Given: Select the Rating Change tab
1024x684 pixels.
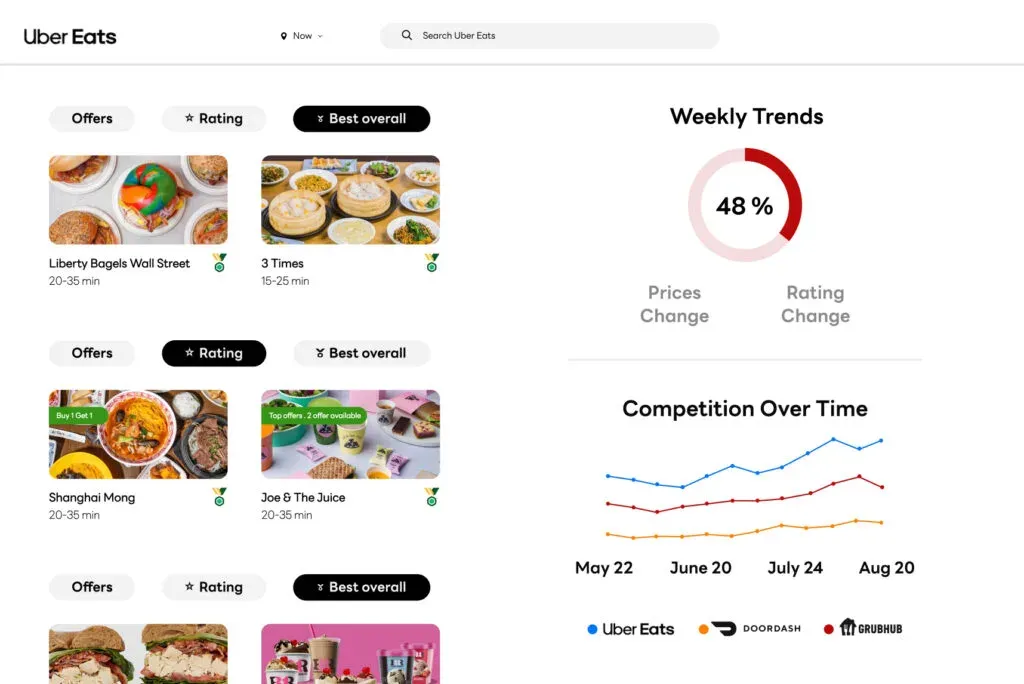Looking at the screenshot, I should 816,304.
